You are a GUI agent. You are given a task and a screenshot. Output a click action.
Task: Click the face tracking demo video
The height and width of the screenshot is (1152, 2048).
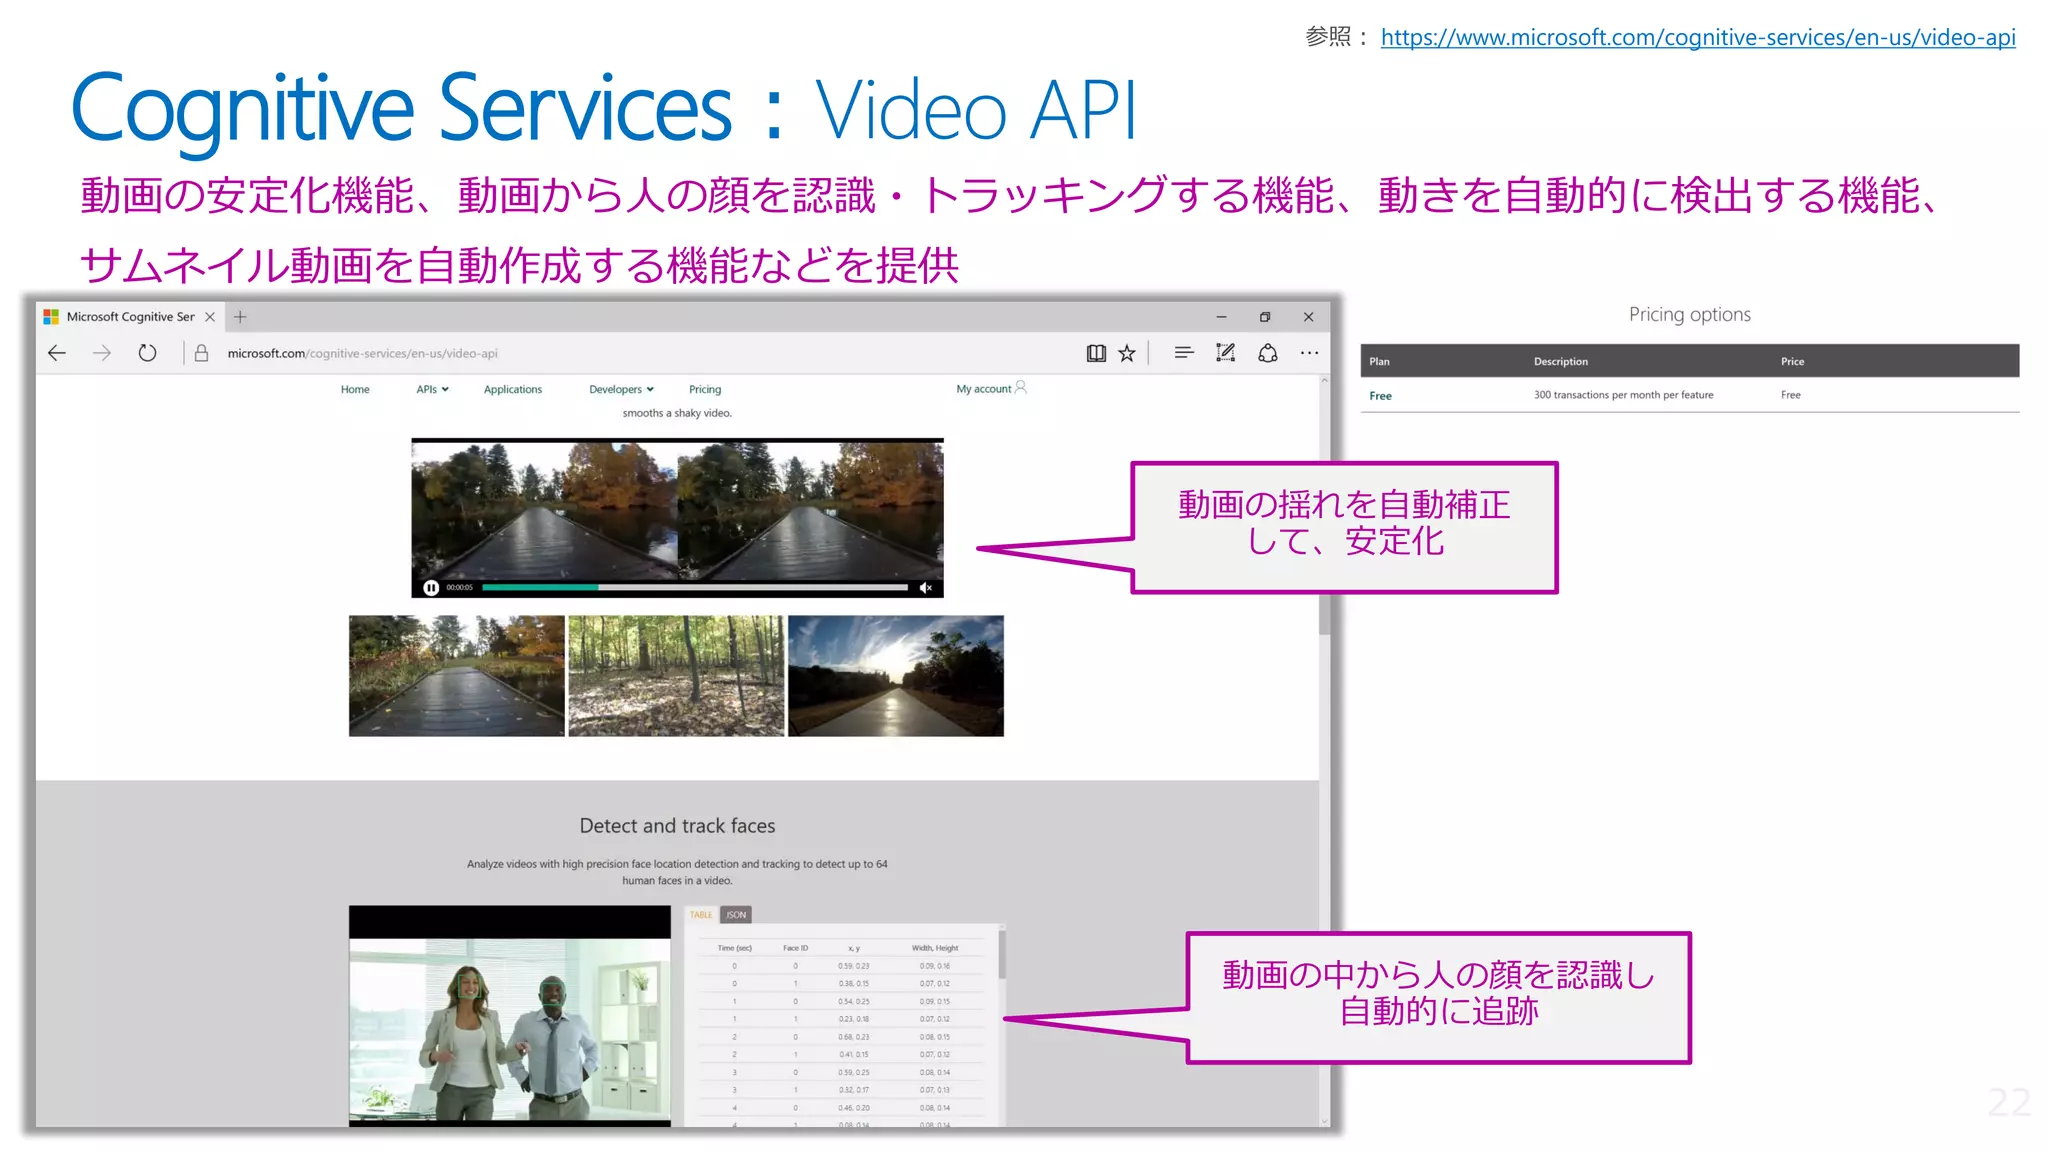click(x=510, y=1016)
